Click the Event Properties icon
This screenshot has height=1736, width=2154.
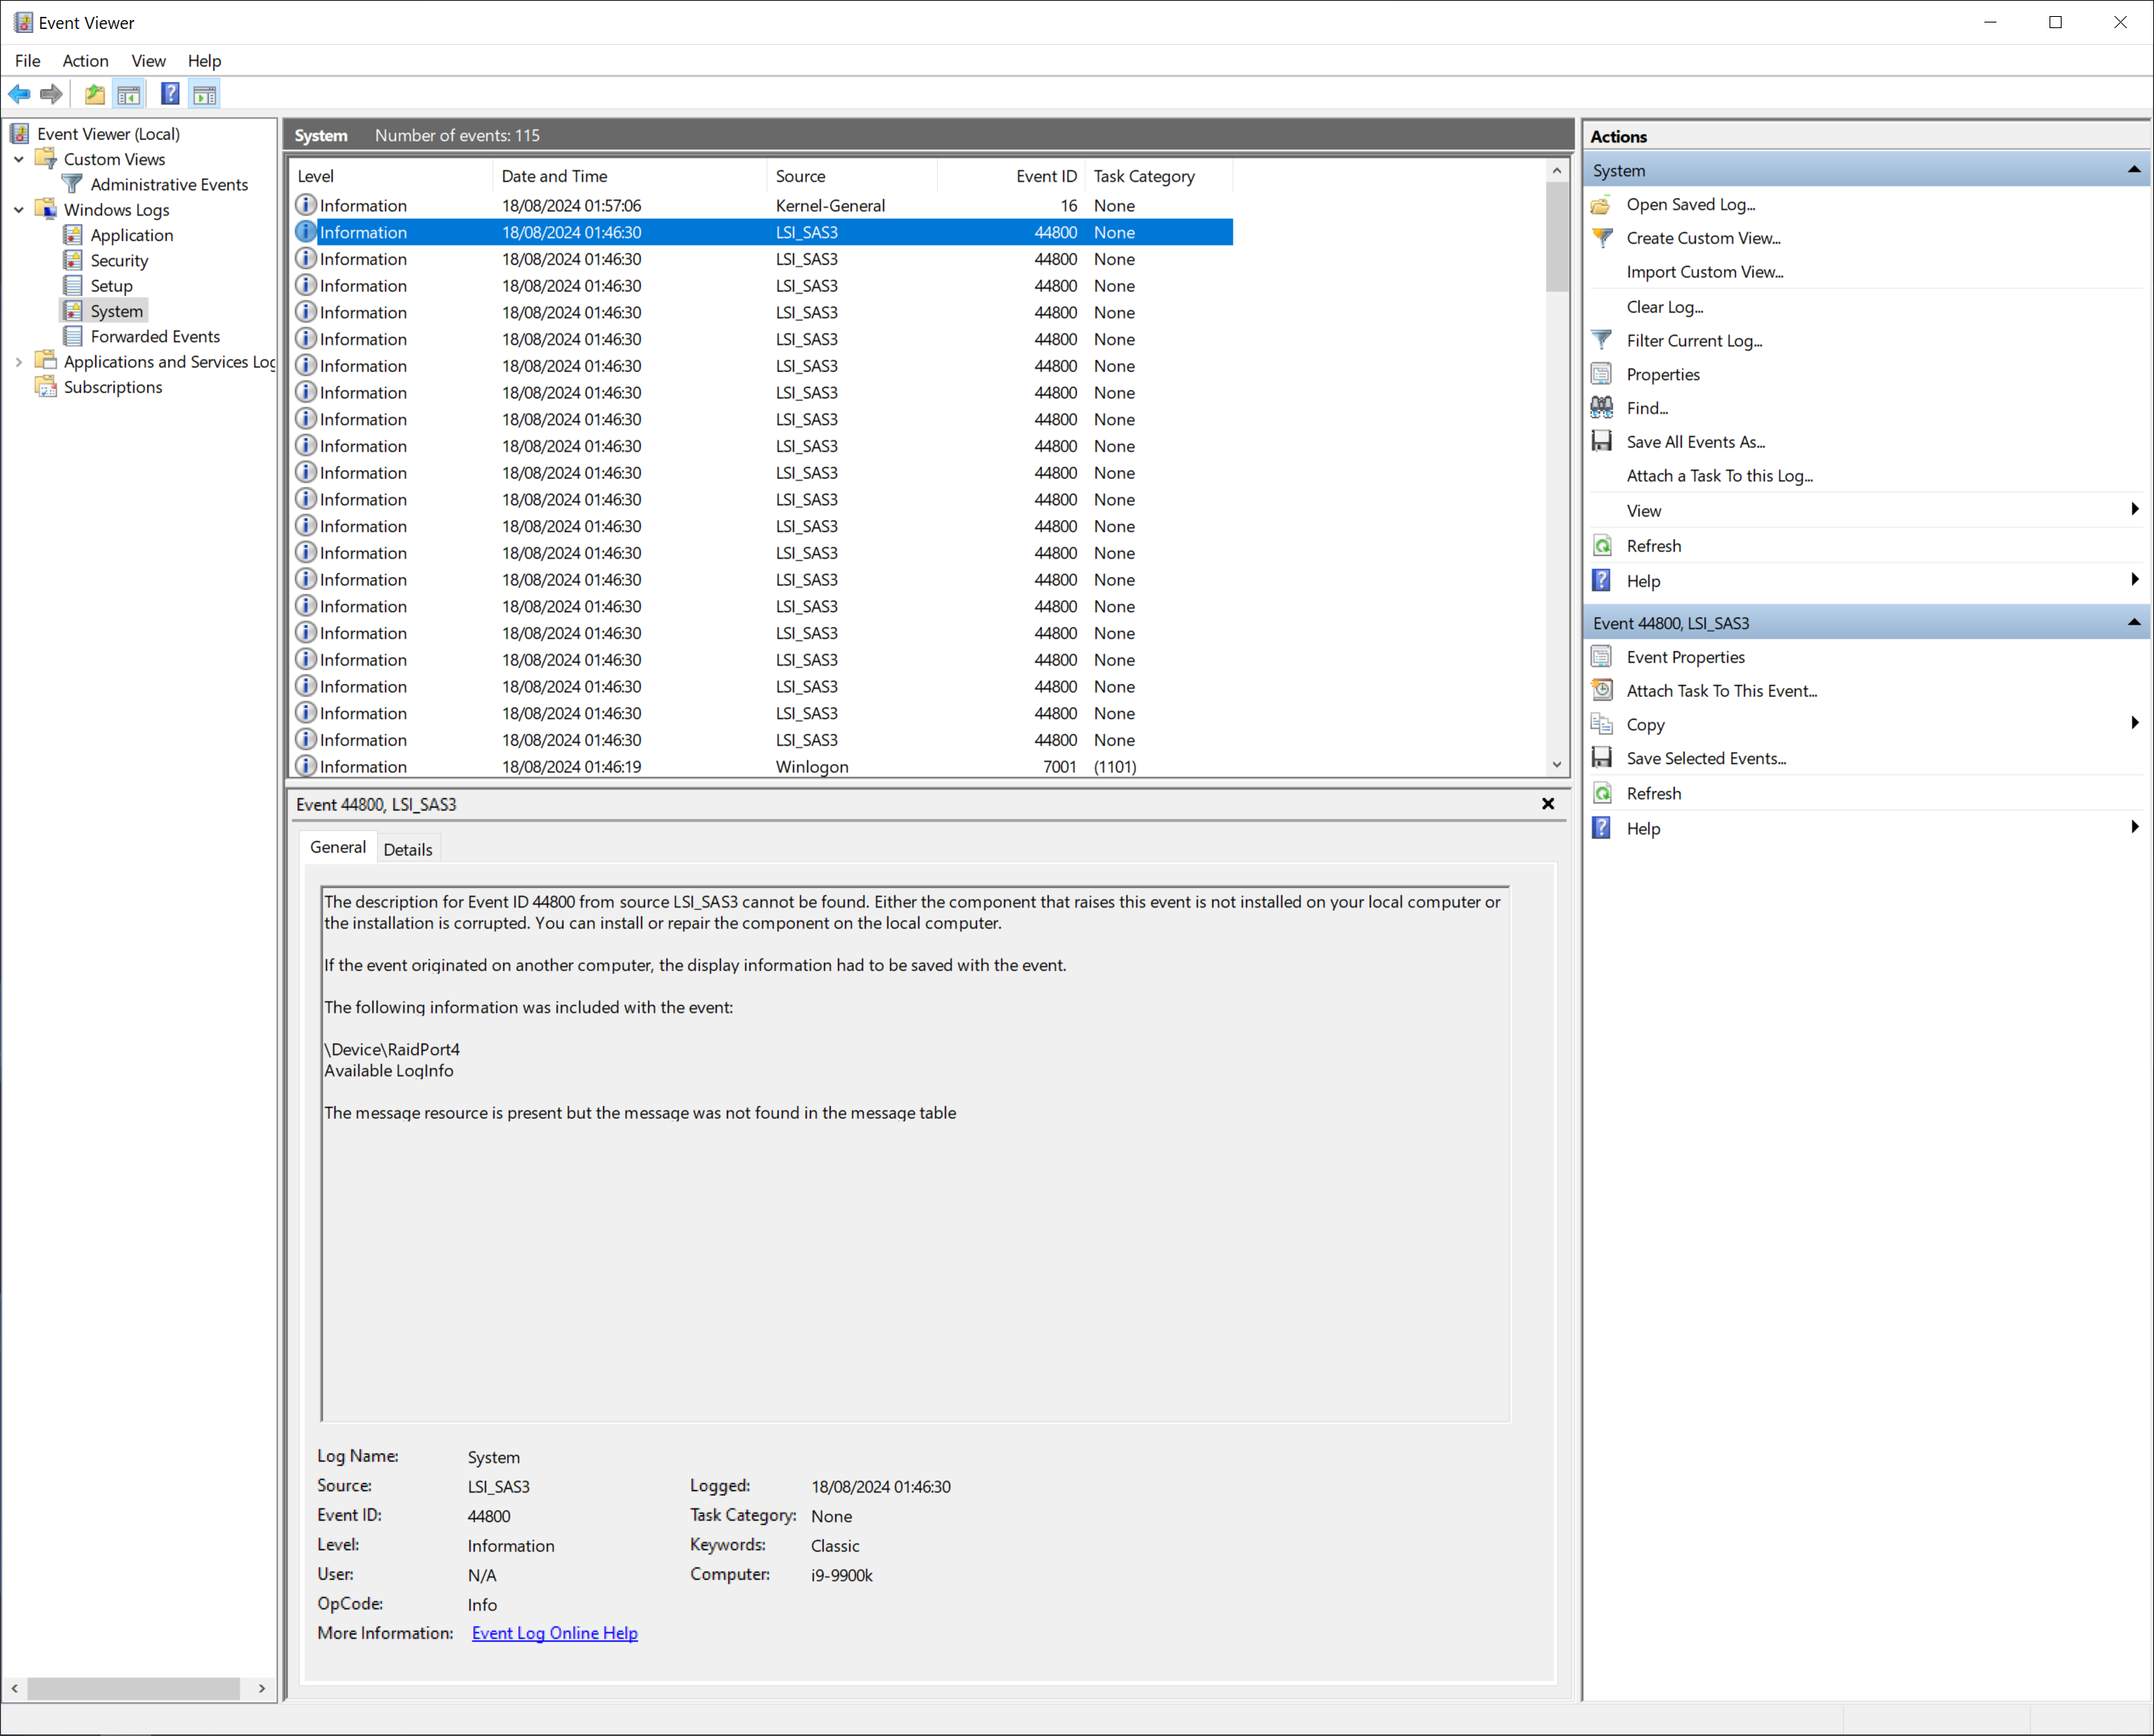tap(1602, 657)
